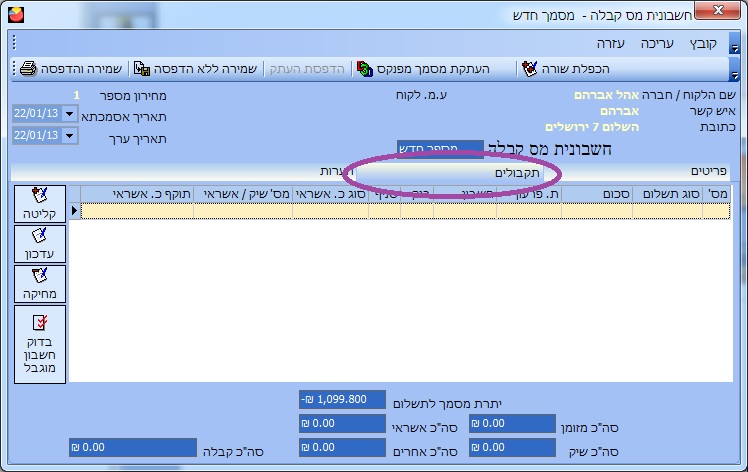Click the סה"כ מזומן total field

click(512, 423)
